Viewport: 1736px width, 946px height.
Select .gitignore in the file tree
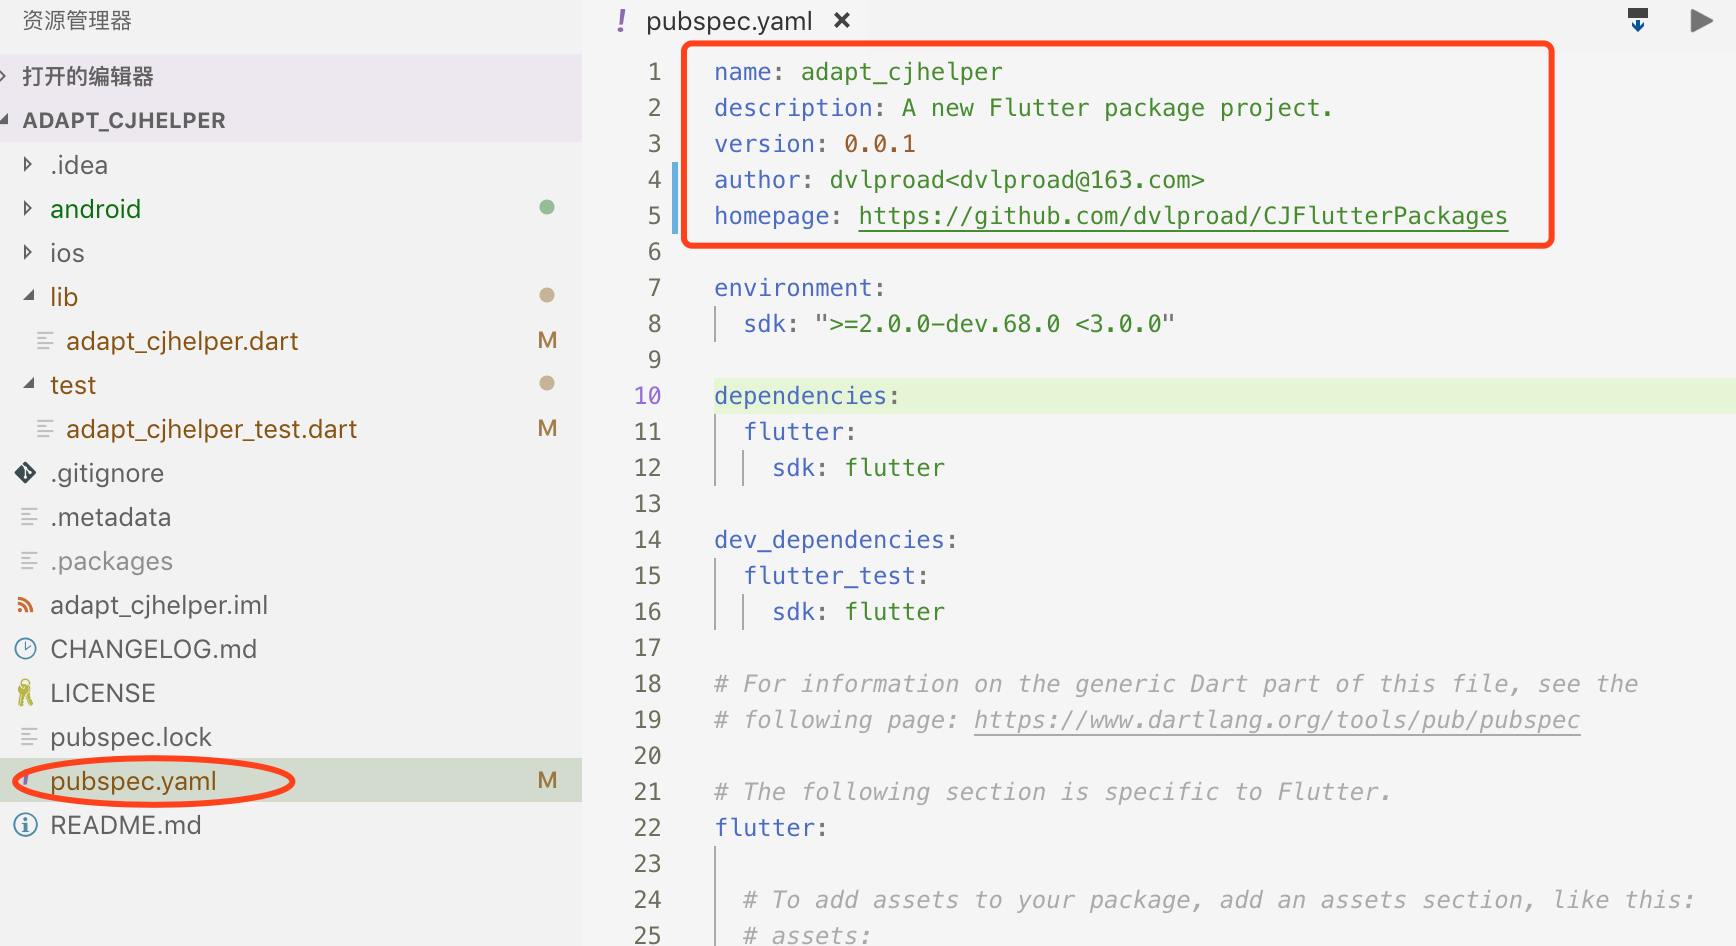[107, 473]
